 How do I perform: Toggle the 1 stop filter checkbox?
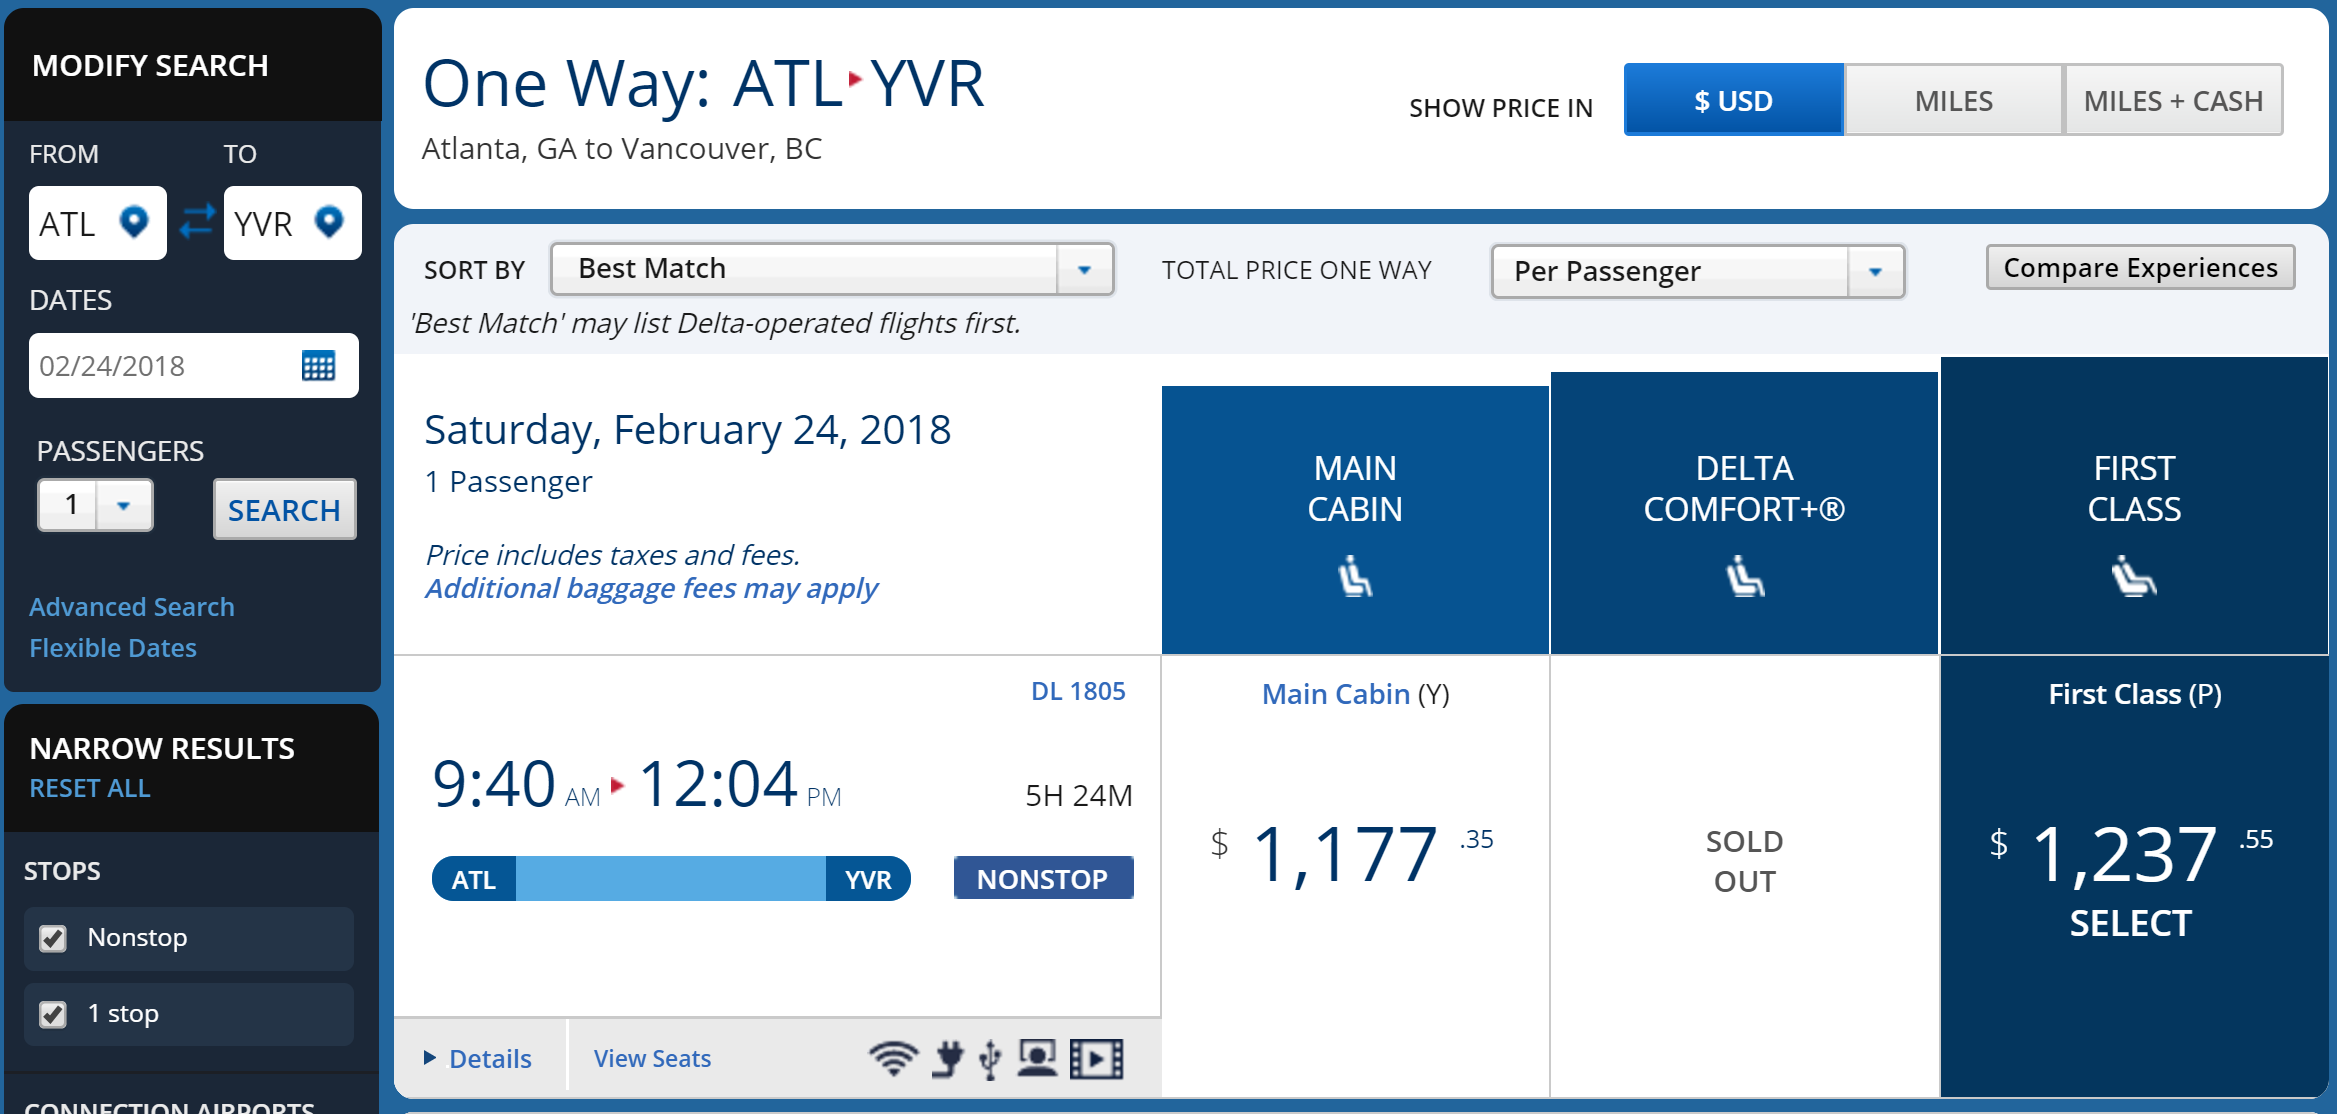(53, 1014)
